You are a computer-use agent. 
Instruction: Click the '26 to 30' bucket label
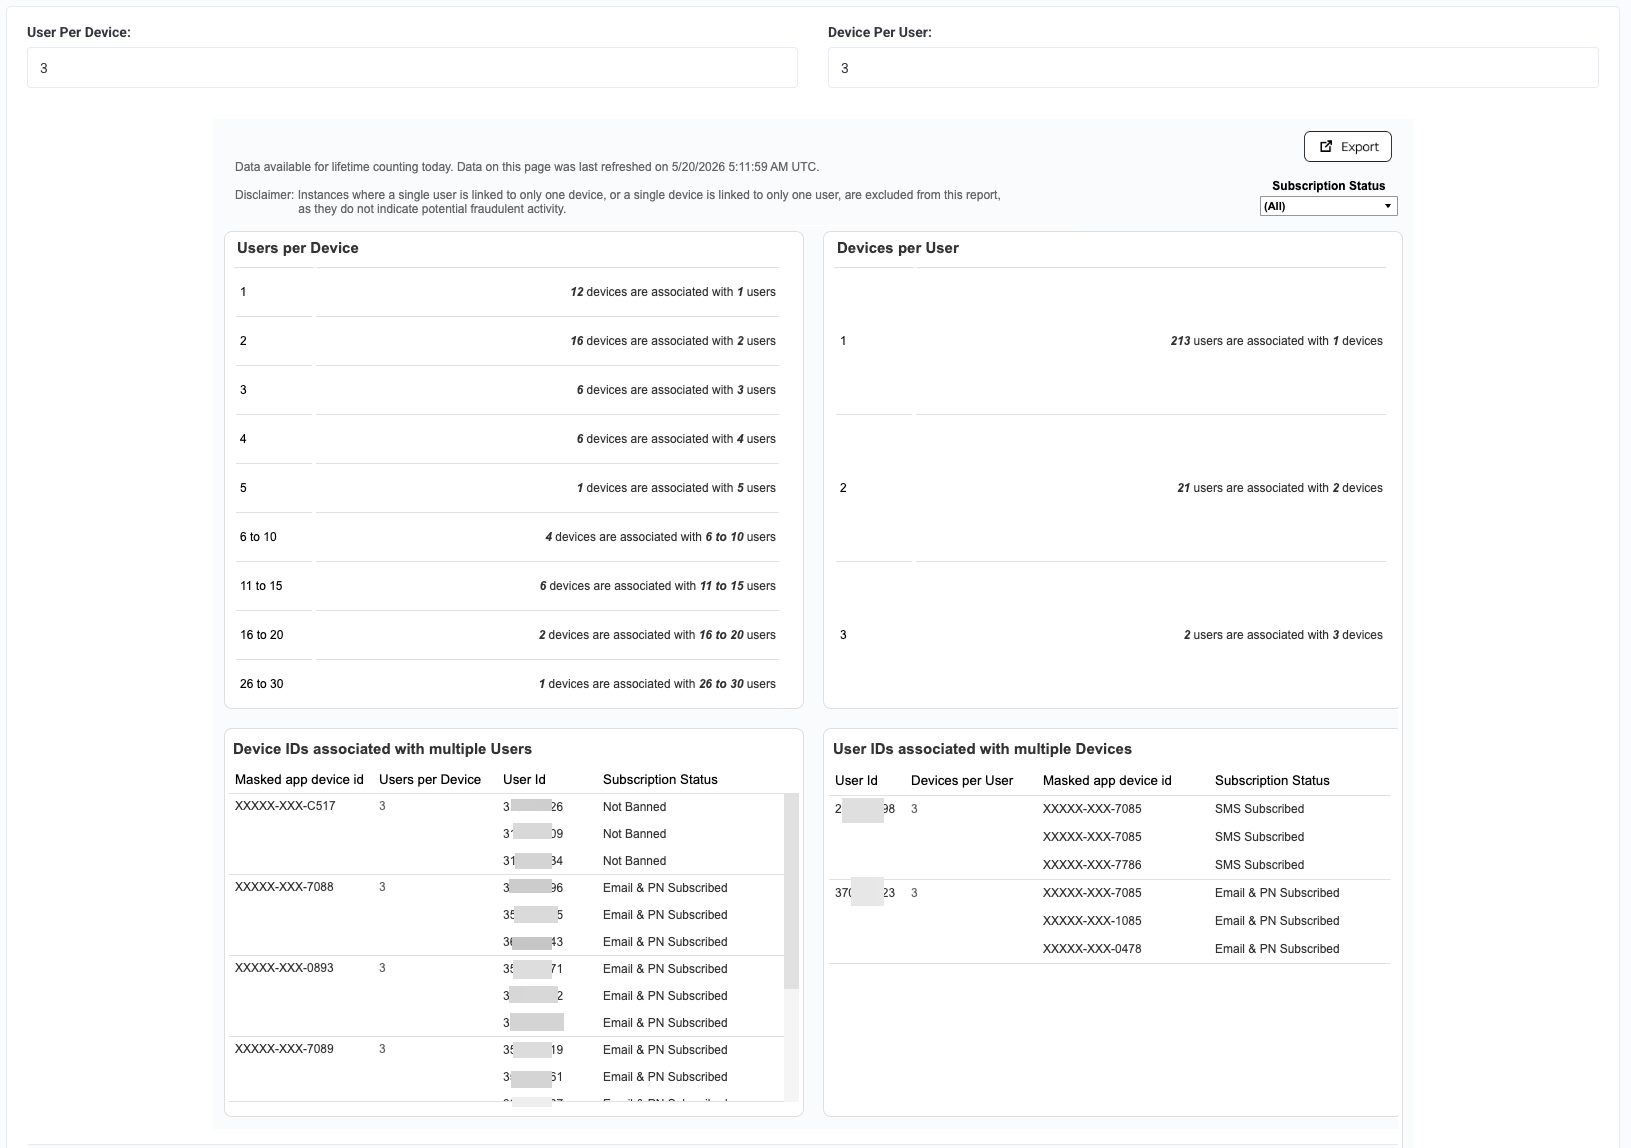point(261,684)
